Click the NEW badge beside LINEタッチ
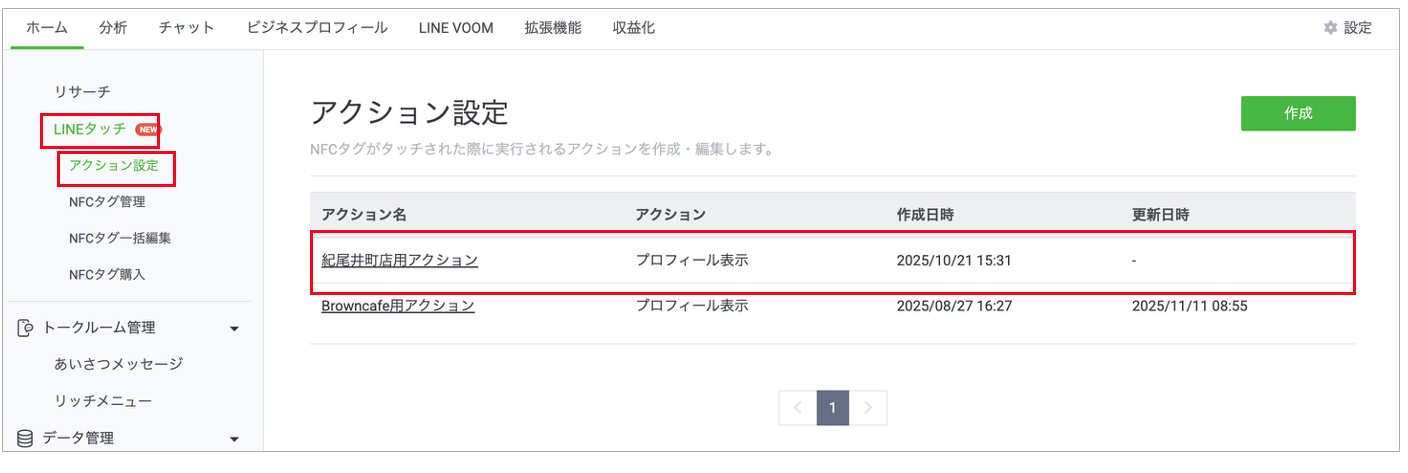This screenshot has width=1408, height=473. pyautogui.click(x=148, y=129)
